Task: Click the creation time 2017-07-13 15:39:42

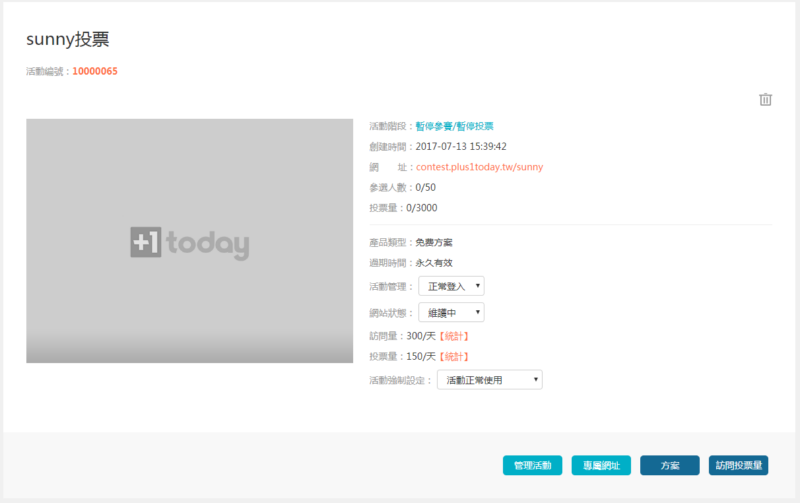Action: pos(461,146)
